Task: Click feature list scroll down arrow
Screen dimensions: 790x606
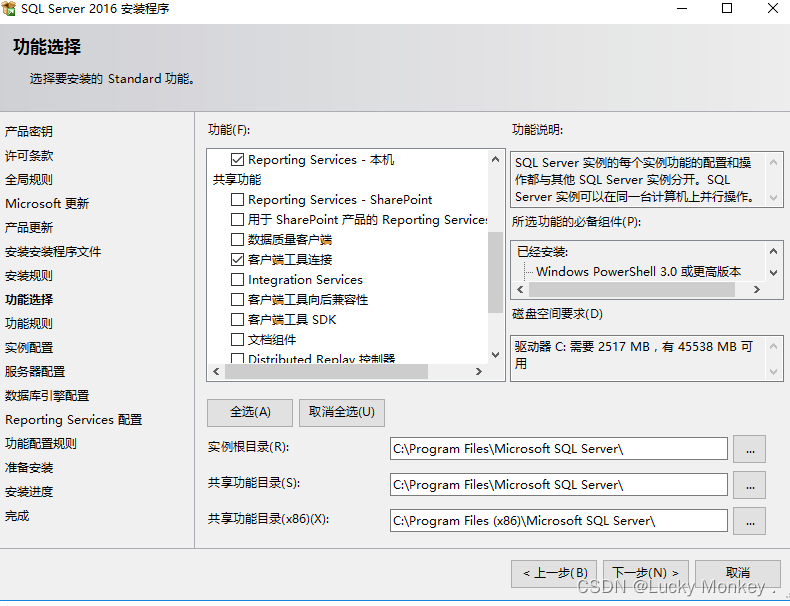Action: click(x=495, y=355)
